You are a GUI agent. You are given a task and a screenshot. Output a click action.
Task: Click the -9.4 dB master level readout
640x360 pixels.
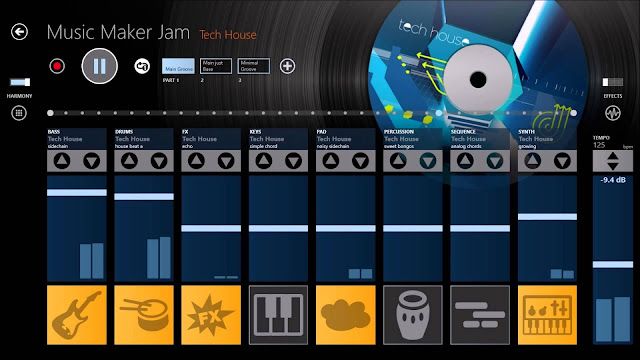pos(613,180)
